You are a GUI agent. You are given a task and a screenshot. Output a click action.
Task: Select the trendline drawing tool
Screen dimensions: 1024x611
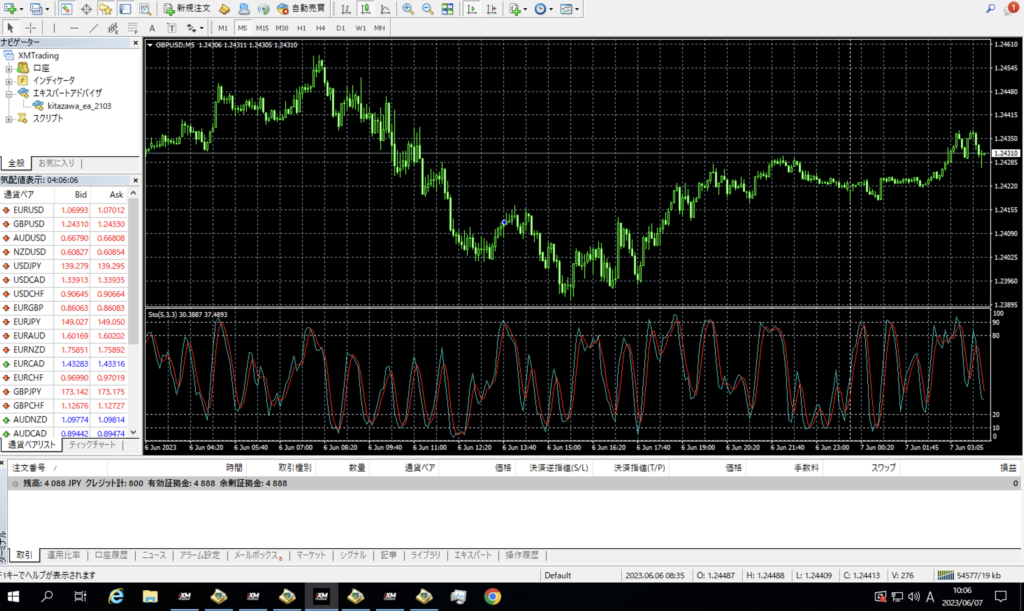tap(93, 28)
